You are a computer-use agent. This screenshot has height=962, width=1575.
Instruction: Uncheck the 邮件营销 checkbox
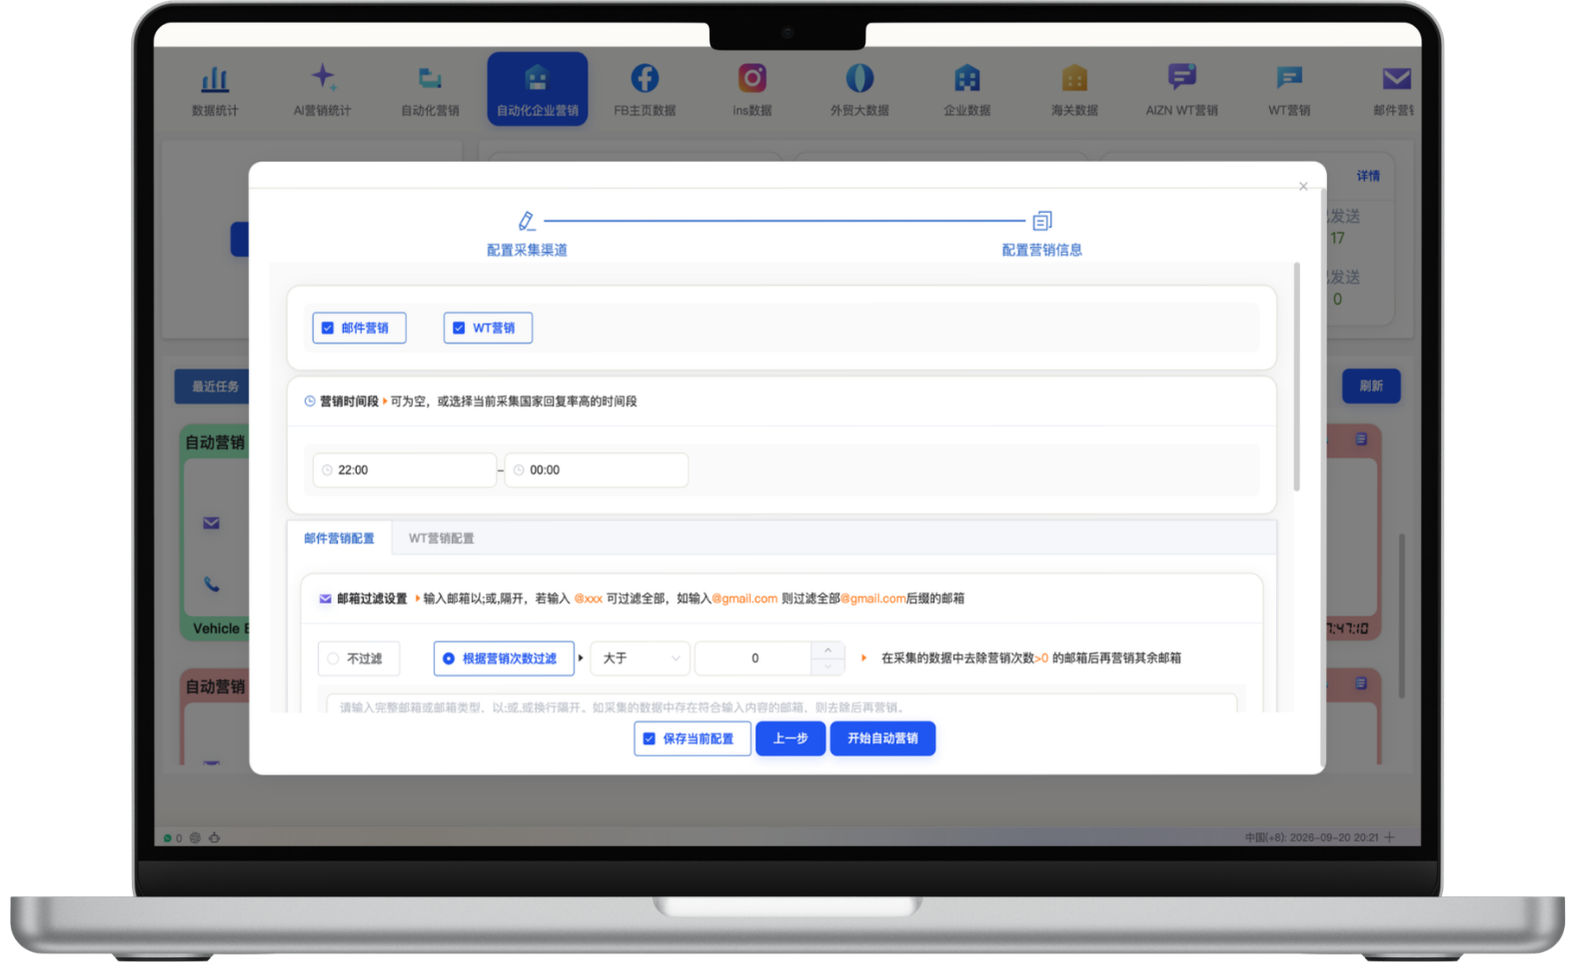pyautogui.click(x=328, y=328)
